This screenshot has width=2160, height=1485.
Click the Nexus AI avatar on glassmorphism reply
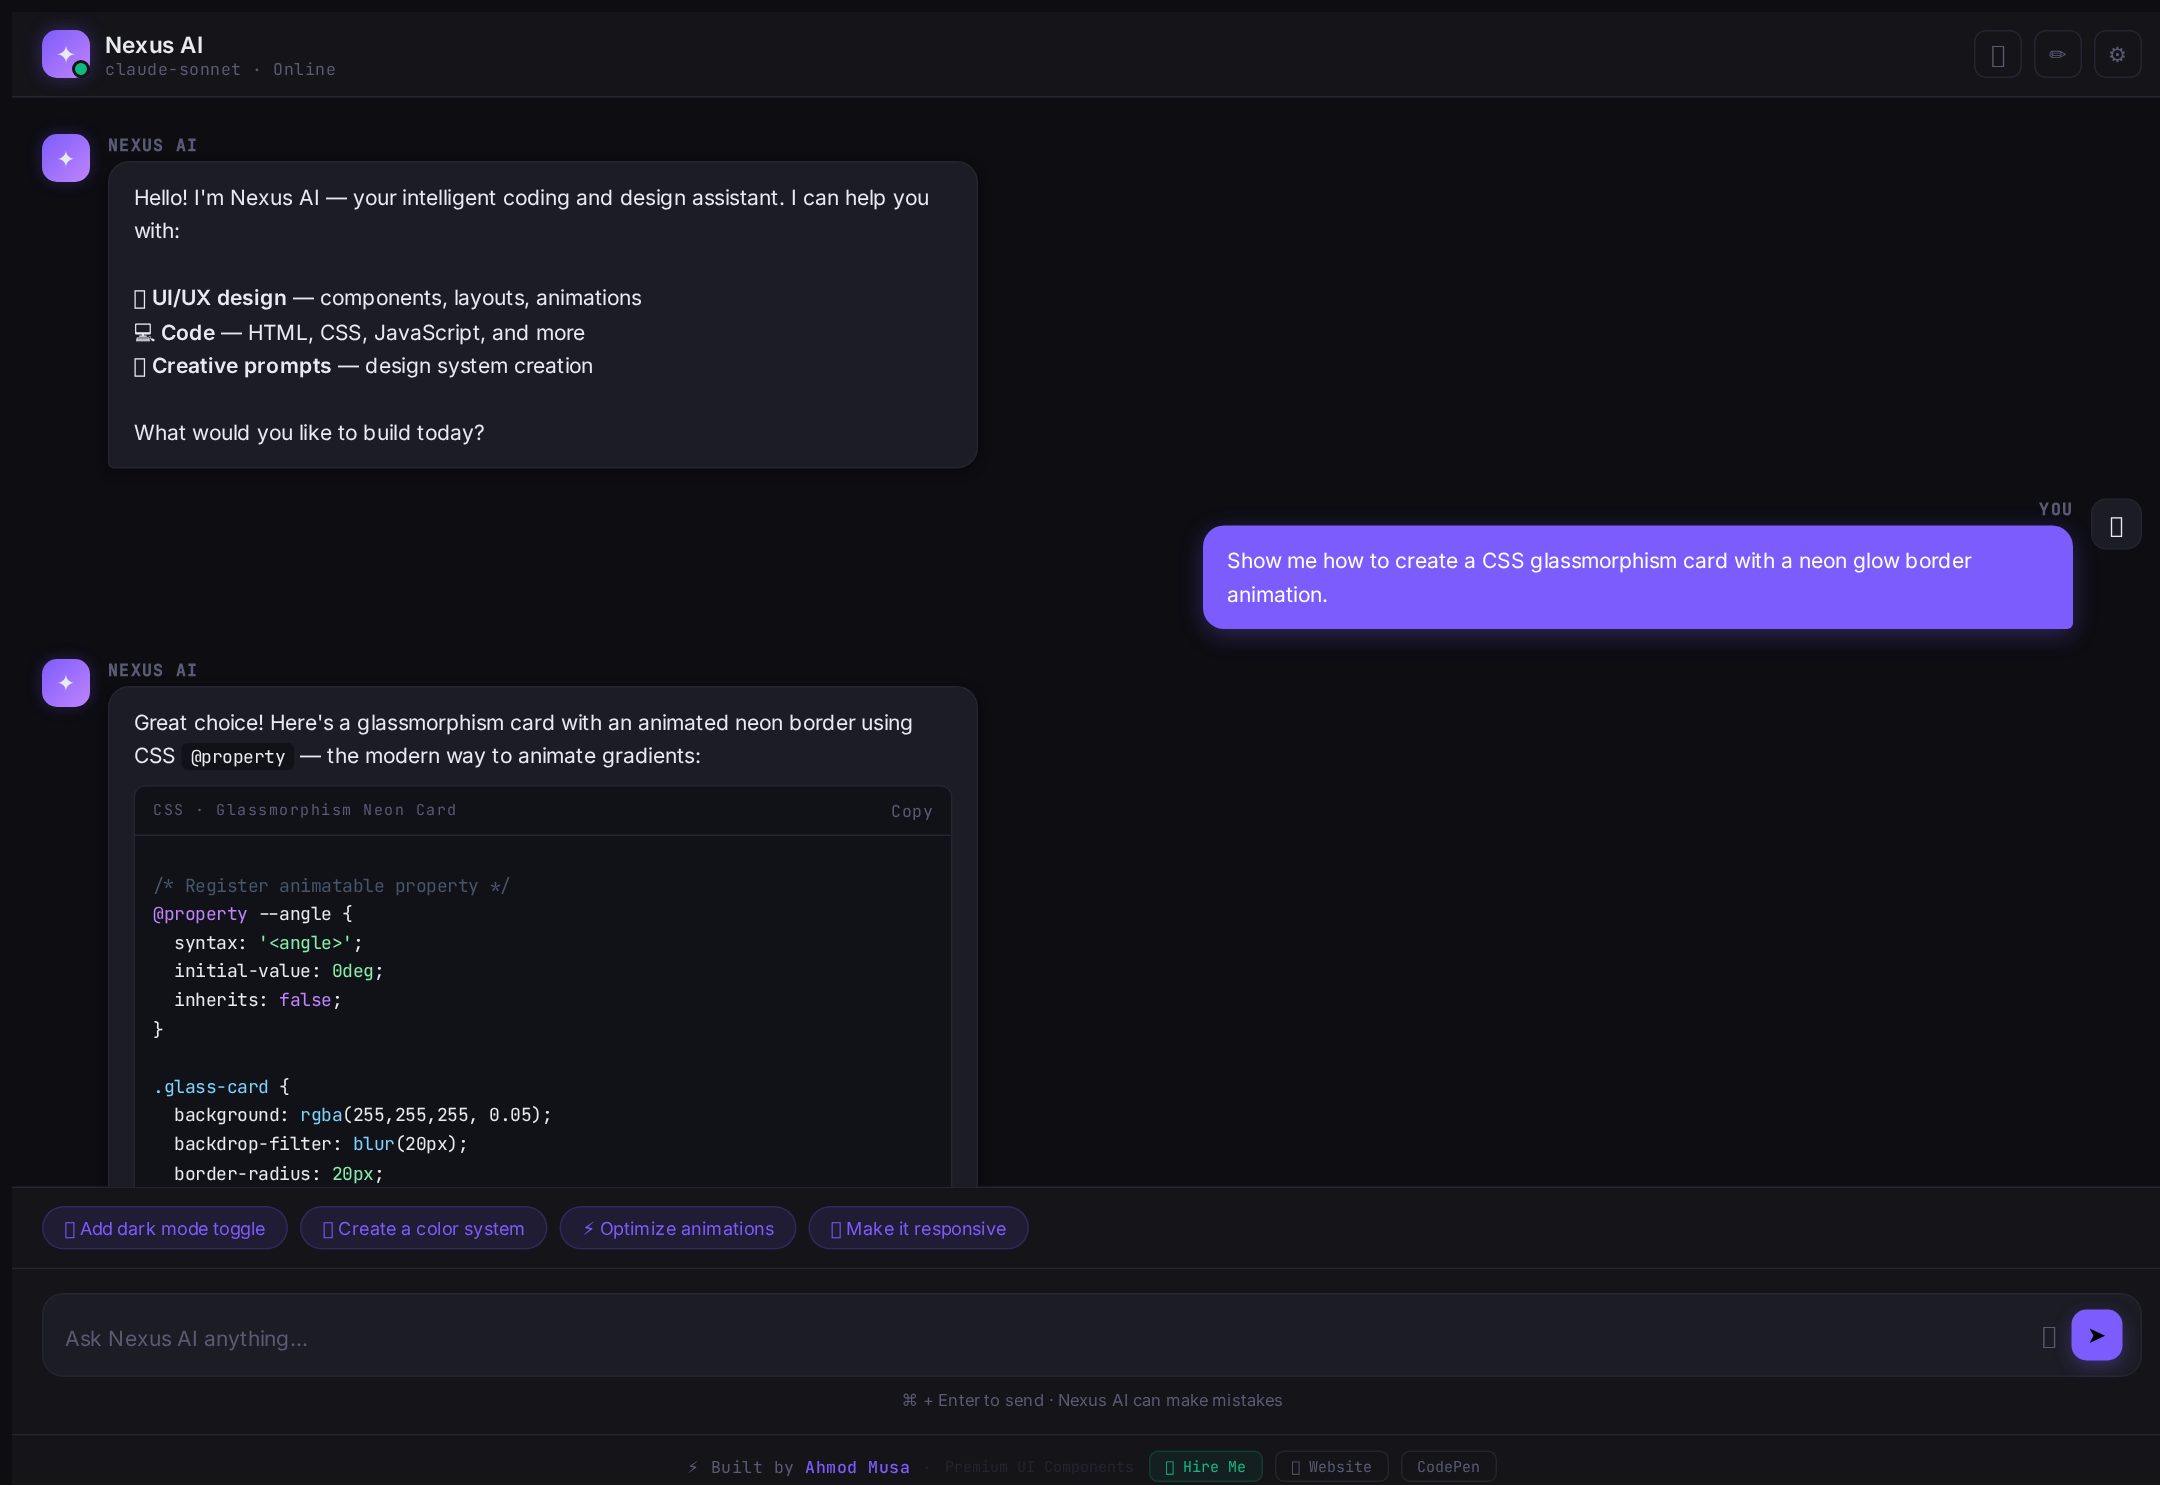[x=66, y=683]
